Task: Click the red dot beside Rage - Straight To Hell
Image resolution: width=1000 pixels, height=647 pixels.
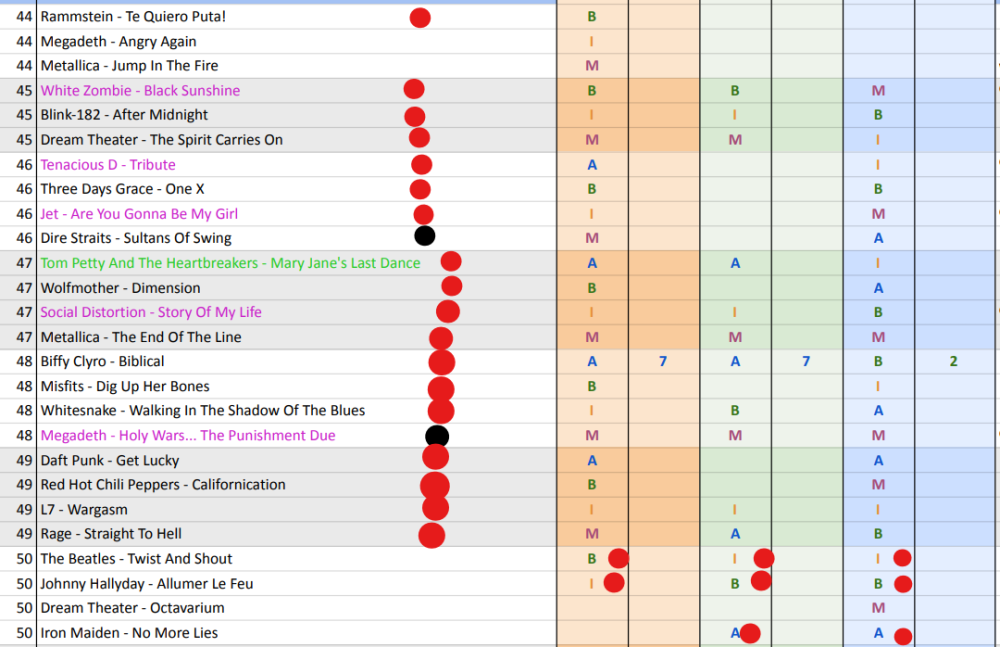Action: (431, 535)
